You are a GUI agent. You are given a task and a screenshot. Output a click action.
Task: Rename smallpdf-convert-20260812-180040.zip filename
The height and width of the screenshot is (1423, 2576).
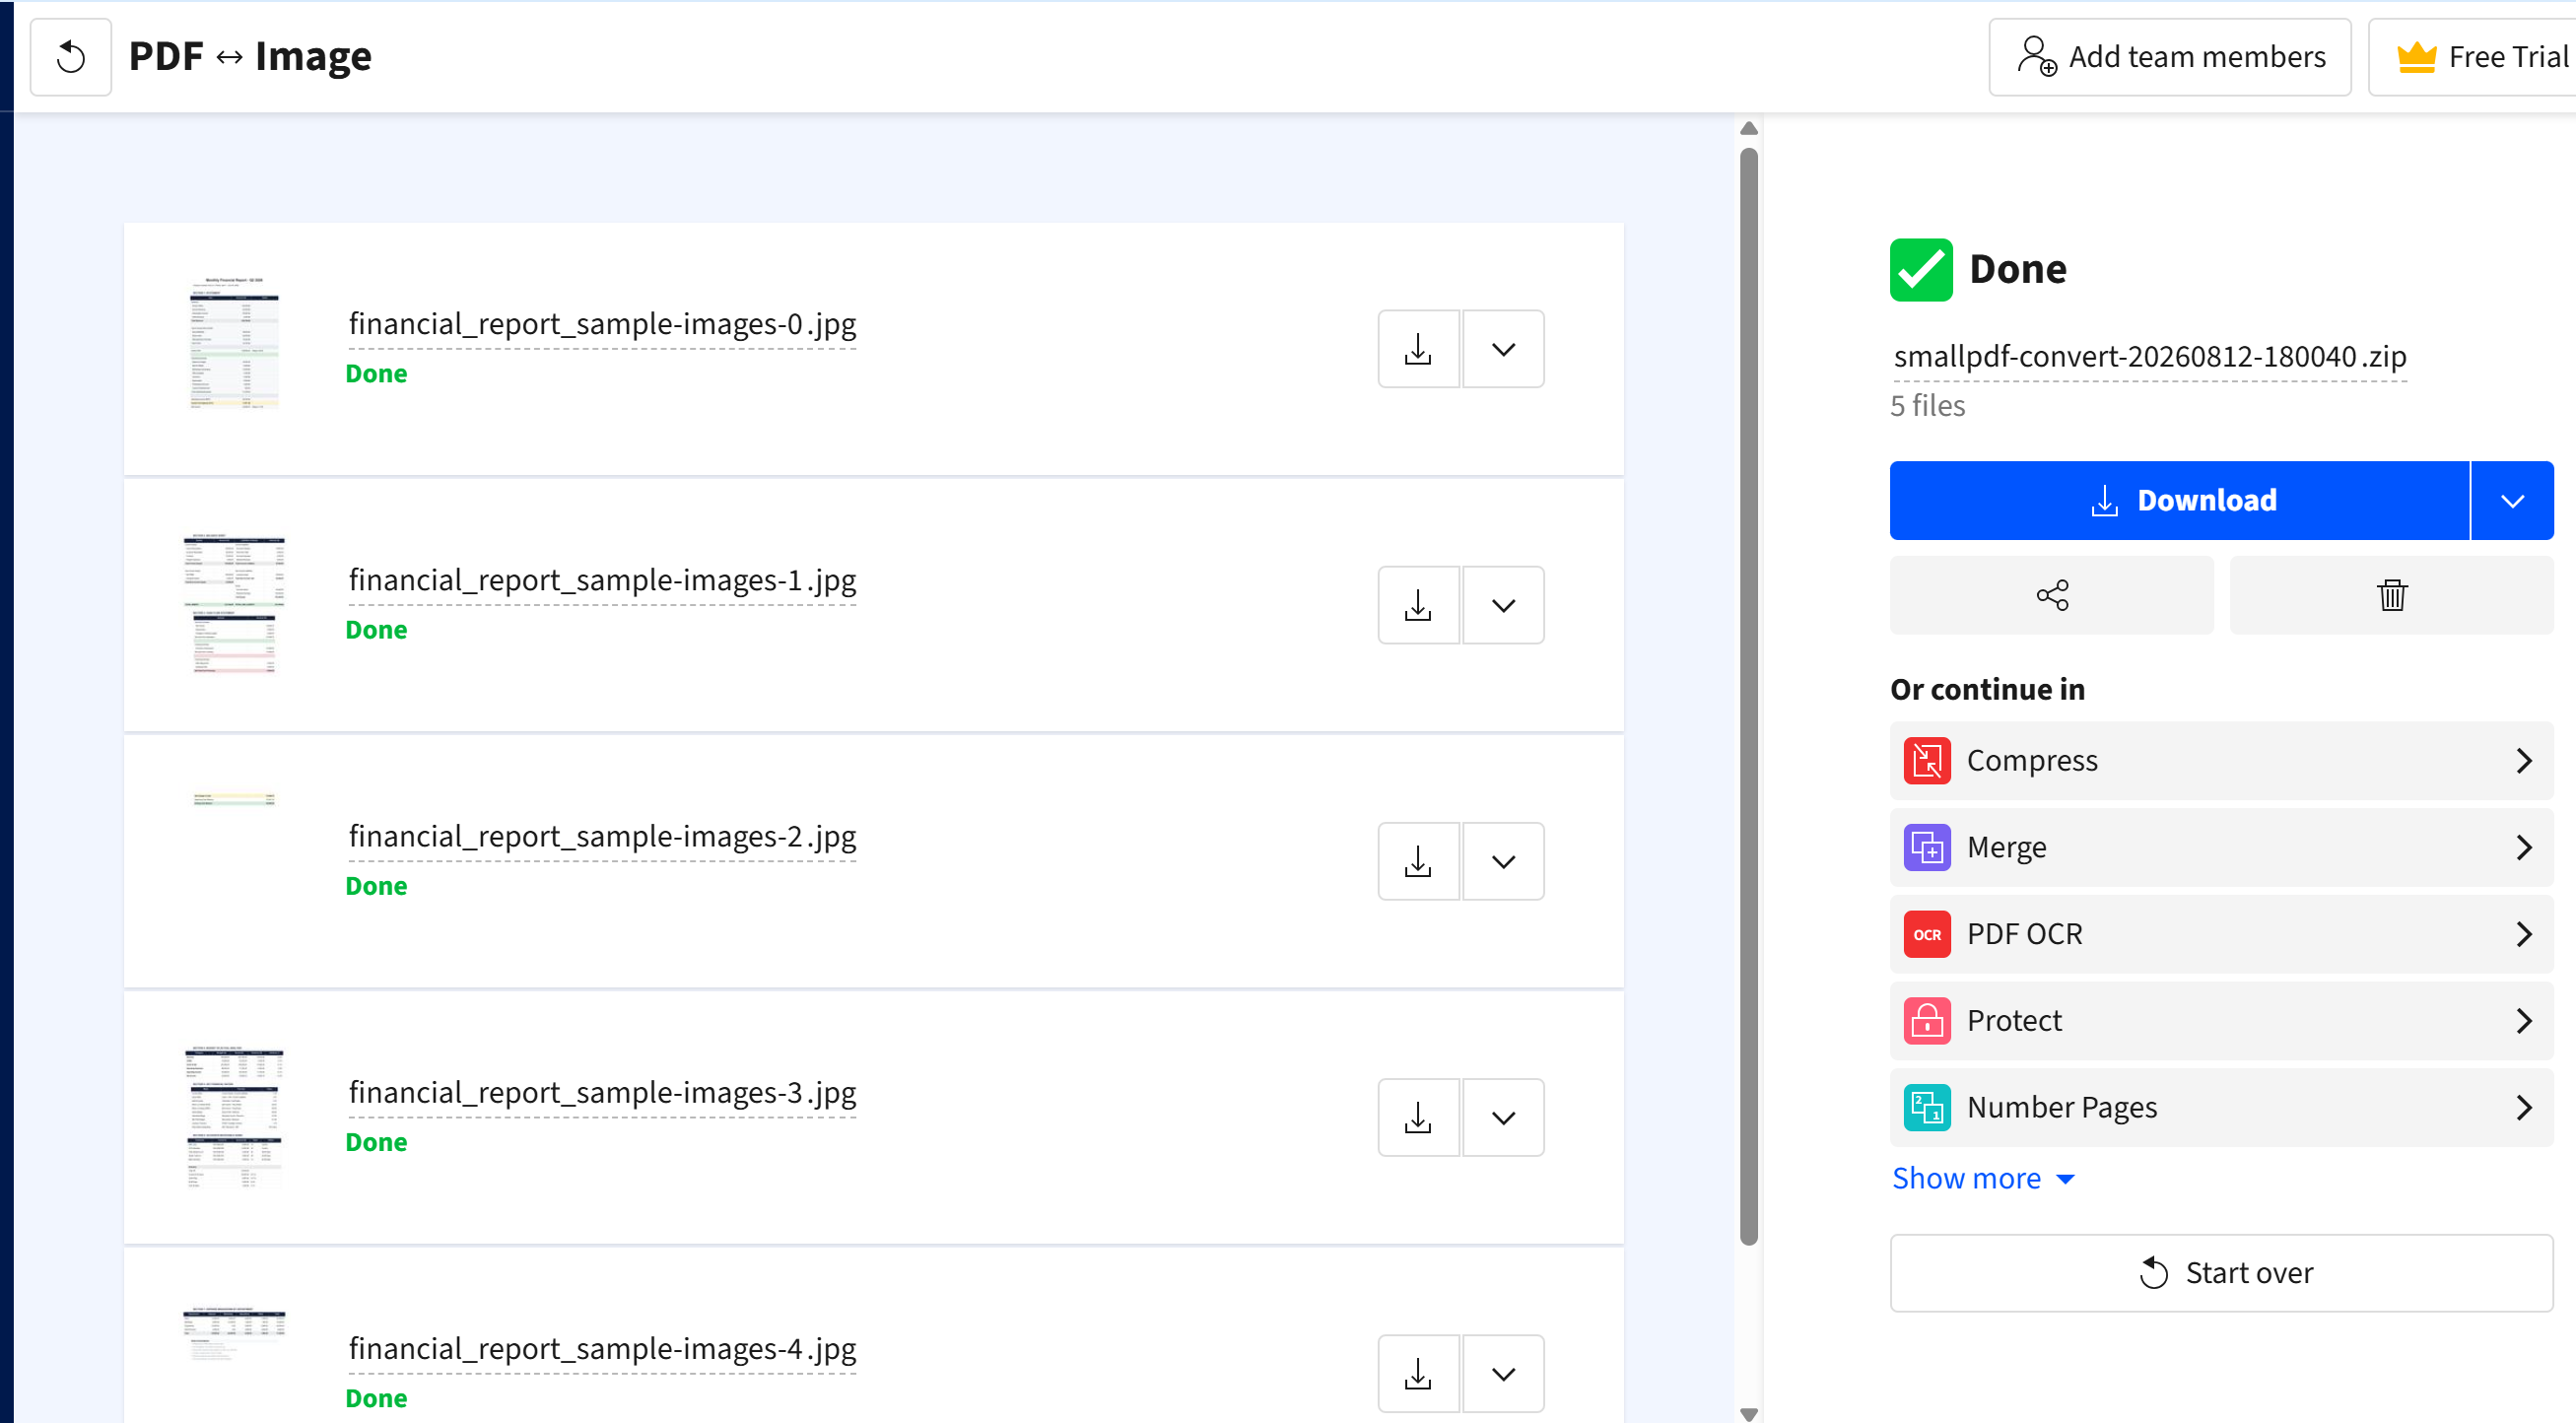point(2149,357)
